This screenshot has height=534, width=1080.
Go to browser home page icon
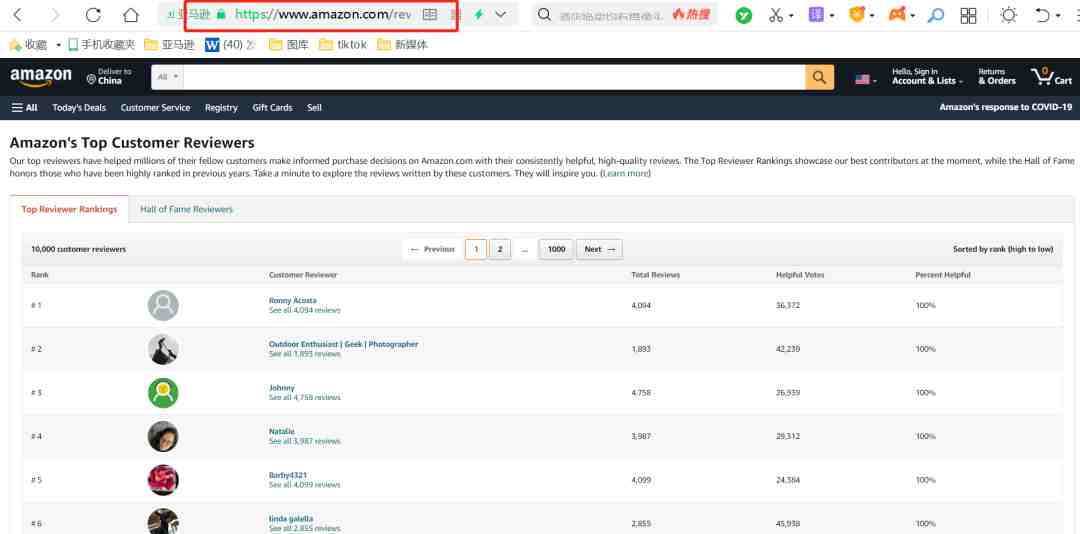click(131, 14)
